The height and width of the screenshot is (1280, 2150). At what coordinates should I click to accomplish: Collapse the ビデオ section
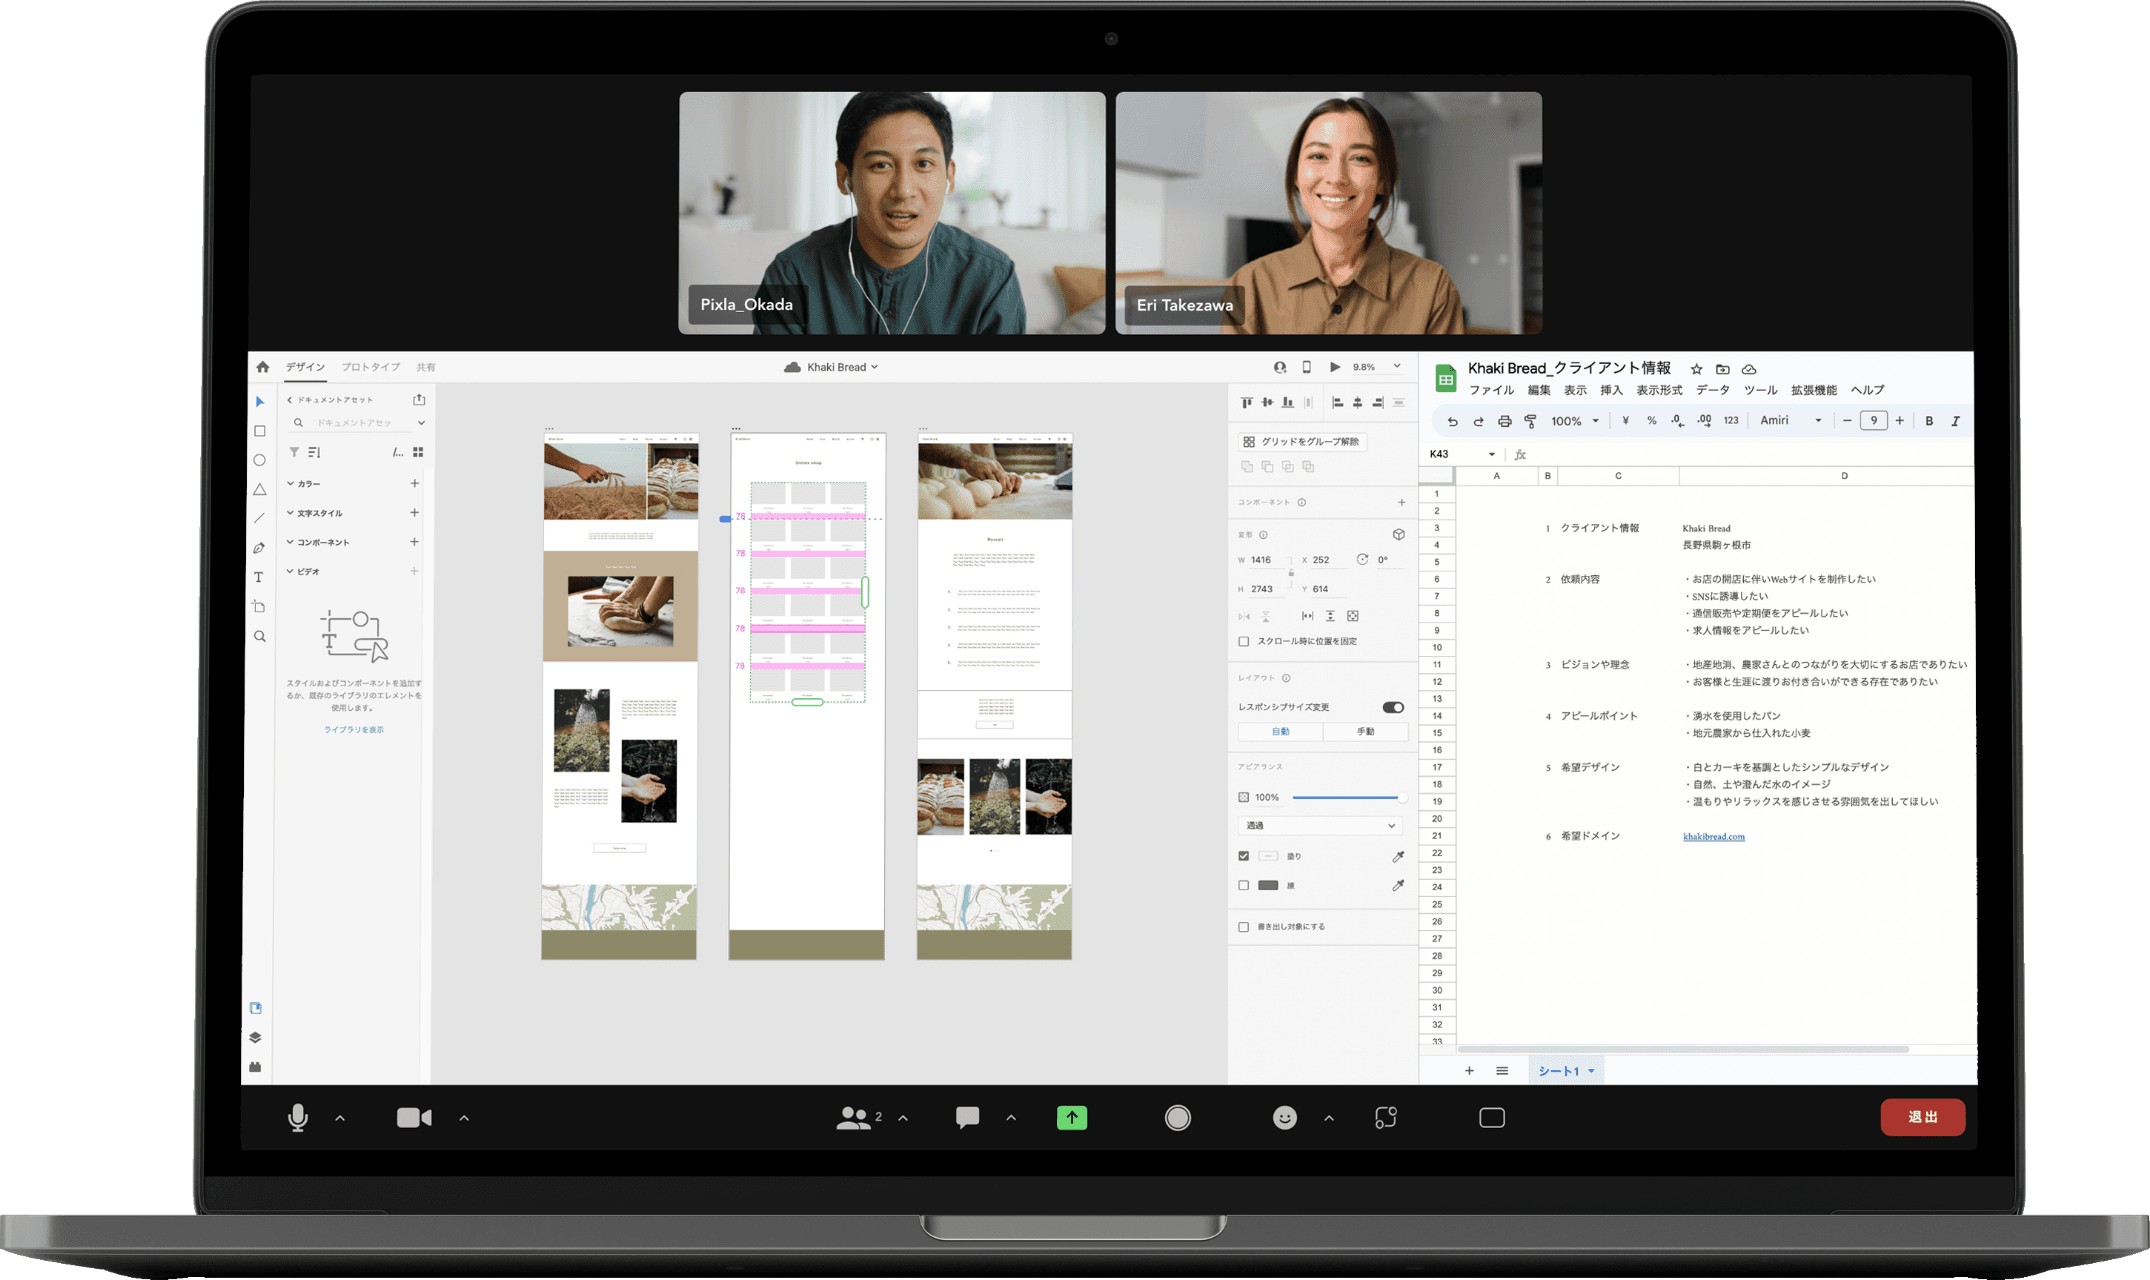pyautogui.click(x=291, y=571)
